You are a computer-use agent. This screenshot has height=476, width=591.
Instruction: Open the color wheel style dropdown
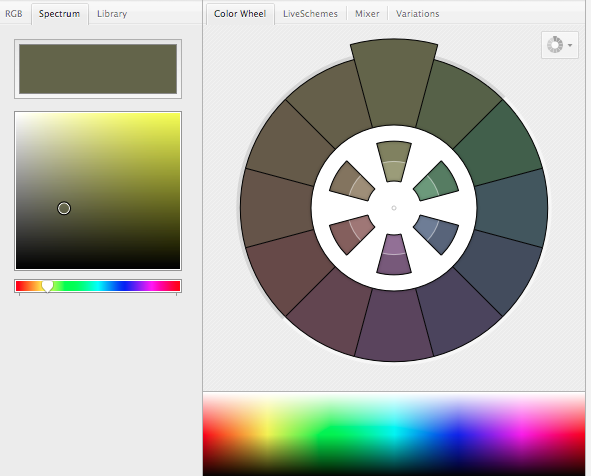point(560,45)
